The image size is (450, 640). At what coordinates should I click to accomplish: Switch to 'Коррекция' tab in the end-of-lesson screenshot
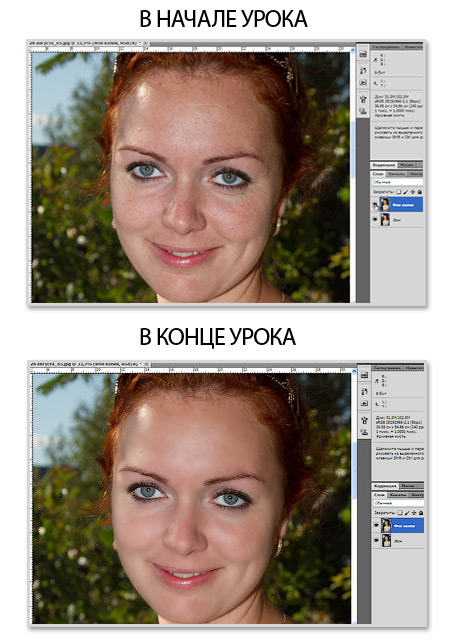(x=385, y=486)
